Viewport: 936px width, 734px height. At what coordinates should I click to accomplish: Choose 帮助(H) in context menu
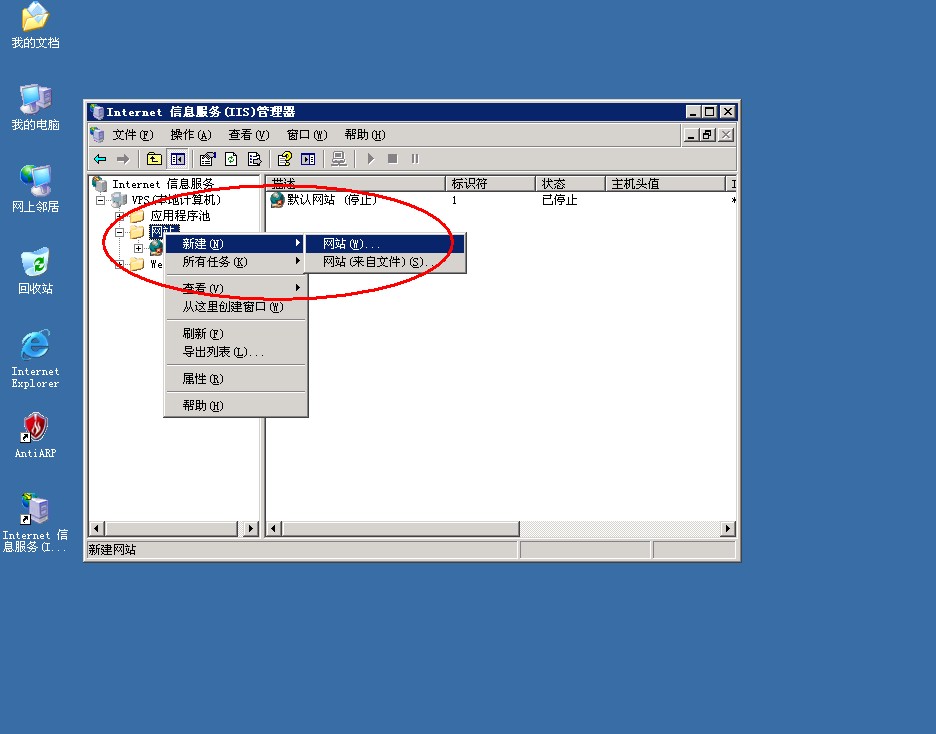pyautogui.click(x=235, y=406)
